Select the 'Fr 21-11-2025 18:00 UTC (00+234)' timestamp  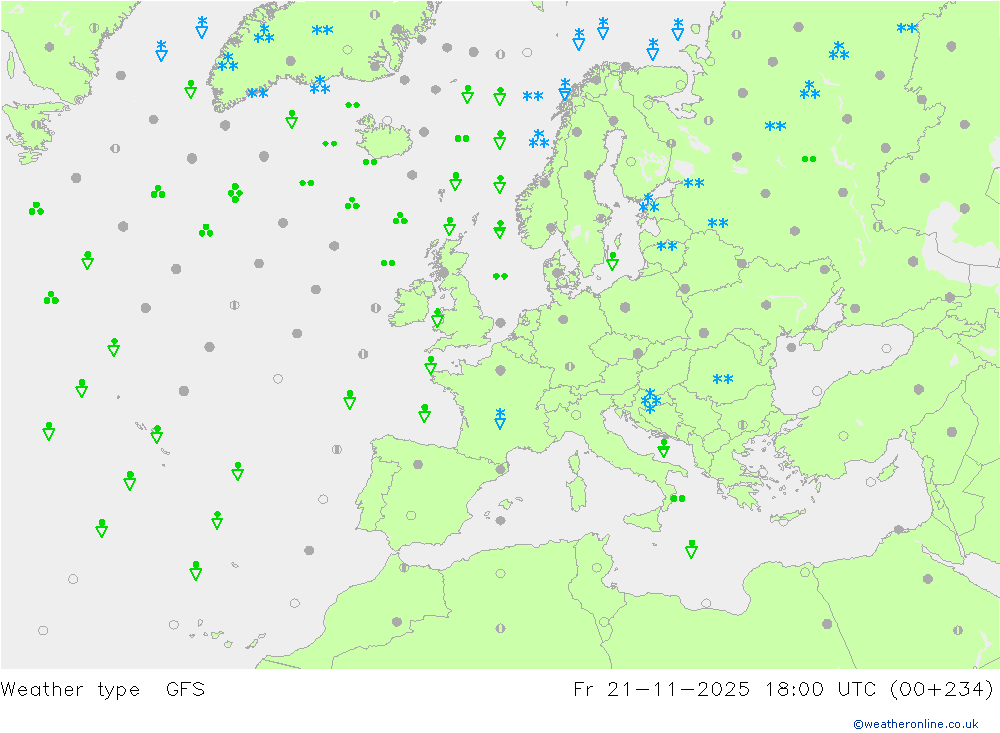[783, 690]
